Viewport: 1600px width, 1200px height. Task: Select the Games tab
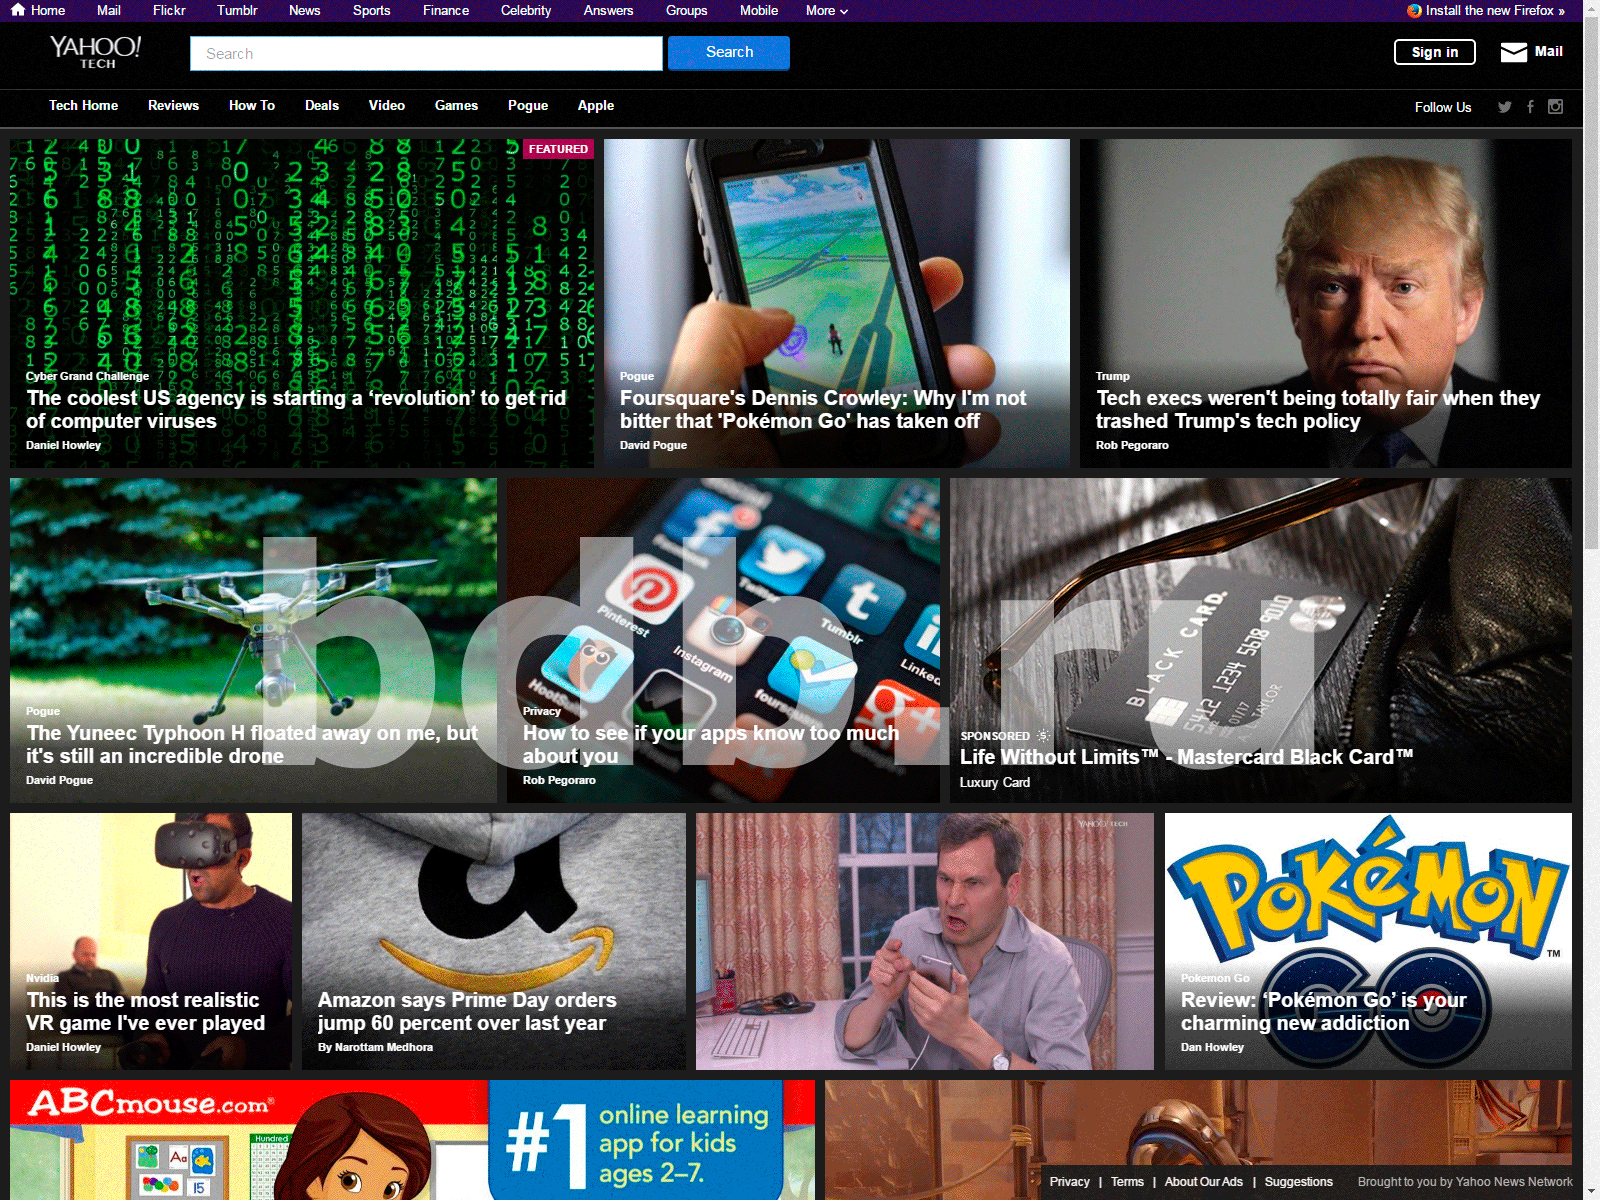click(x=456, y=105)
